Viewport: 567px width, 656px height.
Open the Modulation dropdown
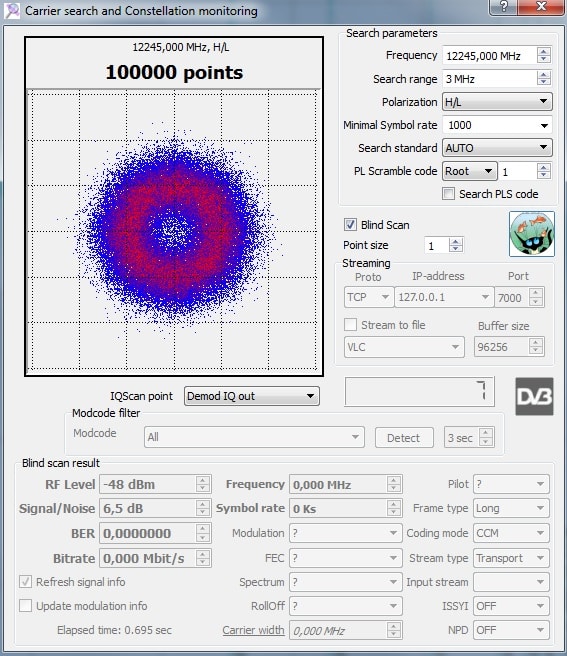(x=346, y=533)
